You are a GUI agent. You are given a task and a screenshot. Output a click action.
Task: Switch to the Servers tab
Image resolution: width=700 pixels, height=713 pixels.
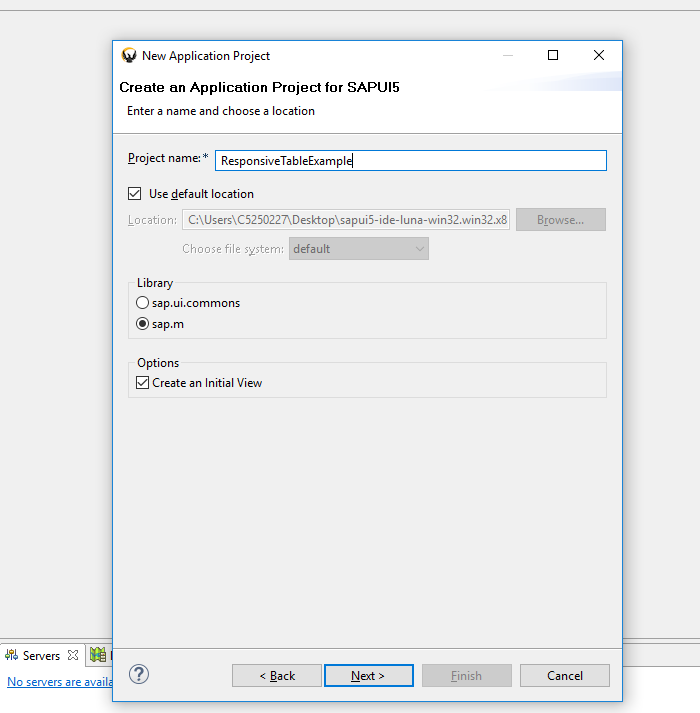point(41,655)
